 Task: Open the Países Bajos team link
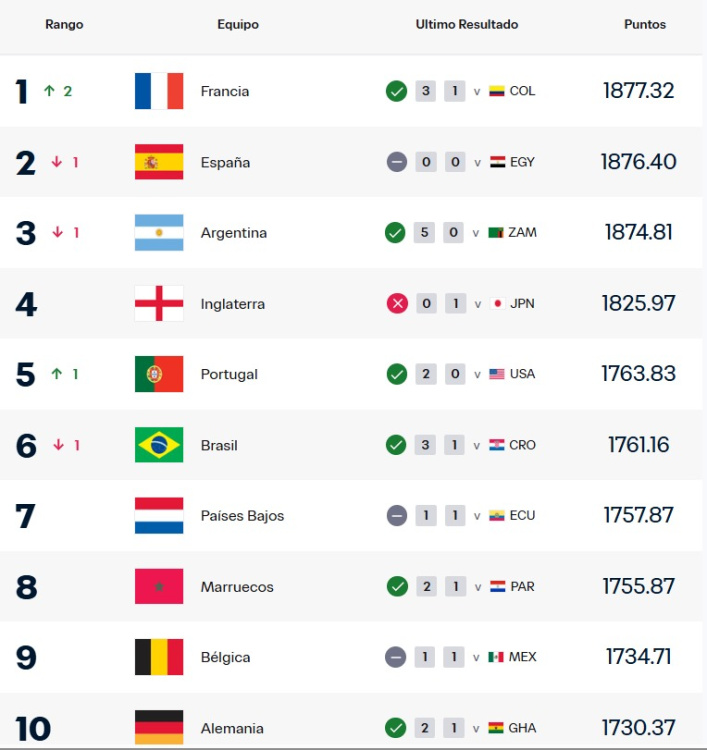[242, 516]
